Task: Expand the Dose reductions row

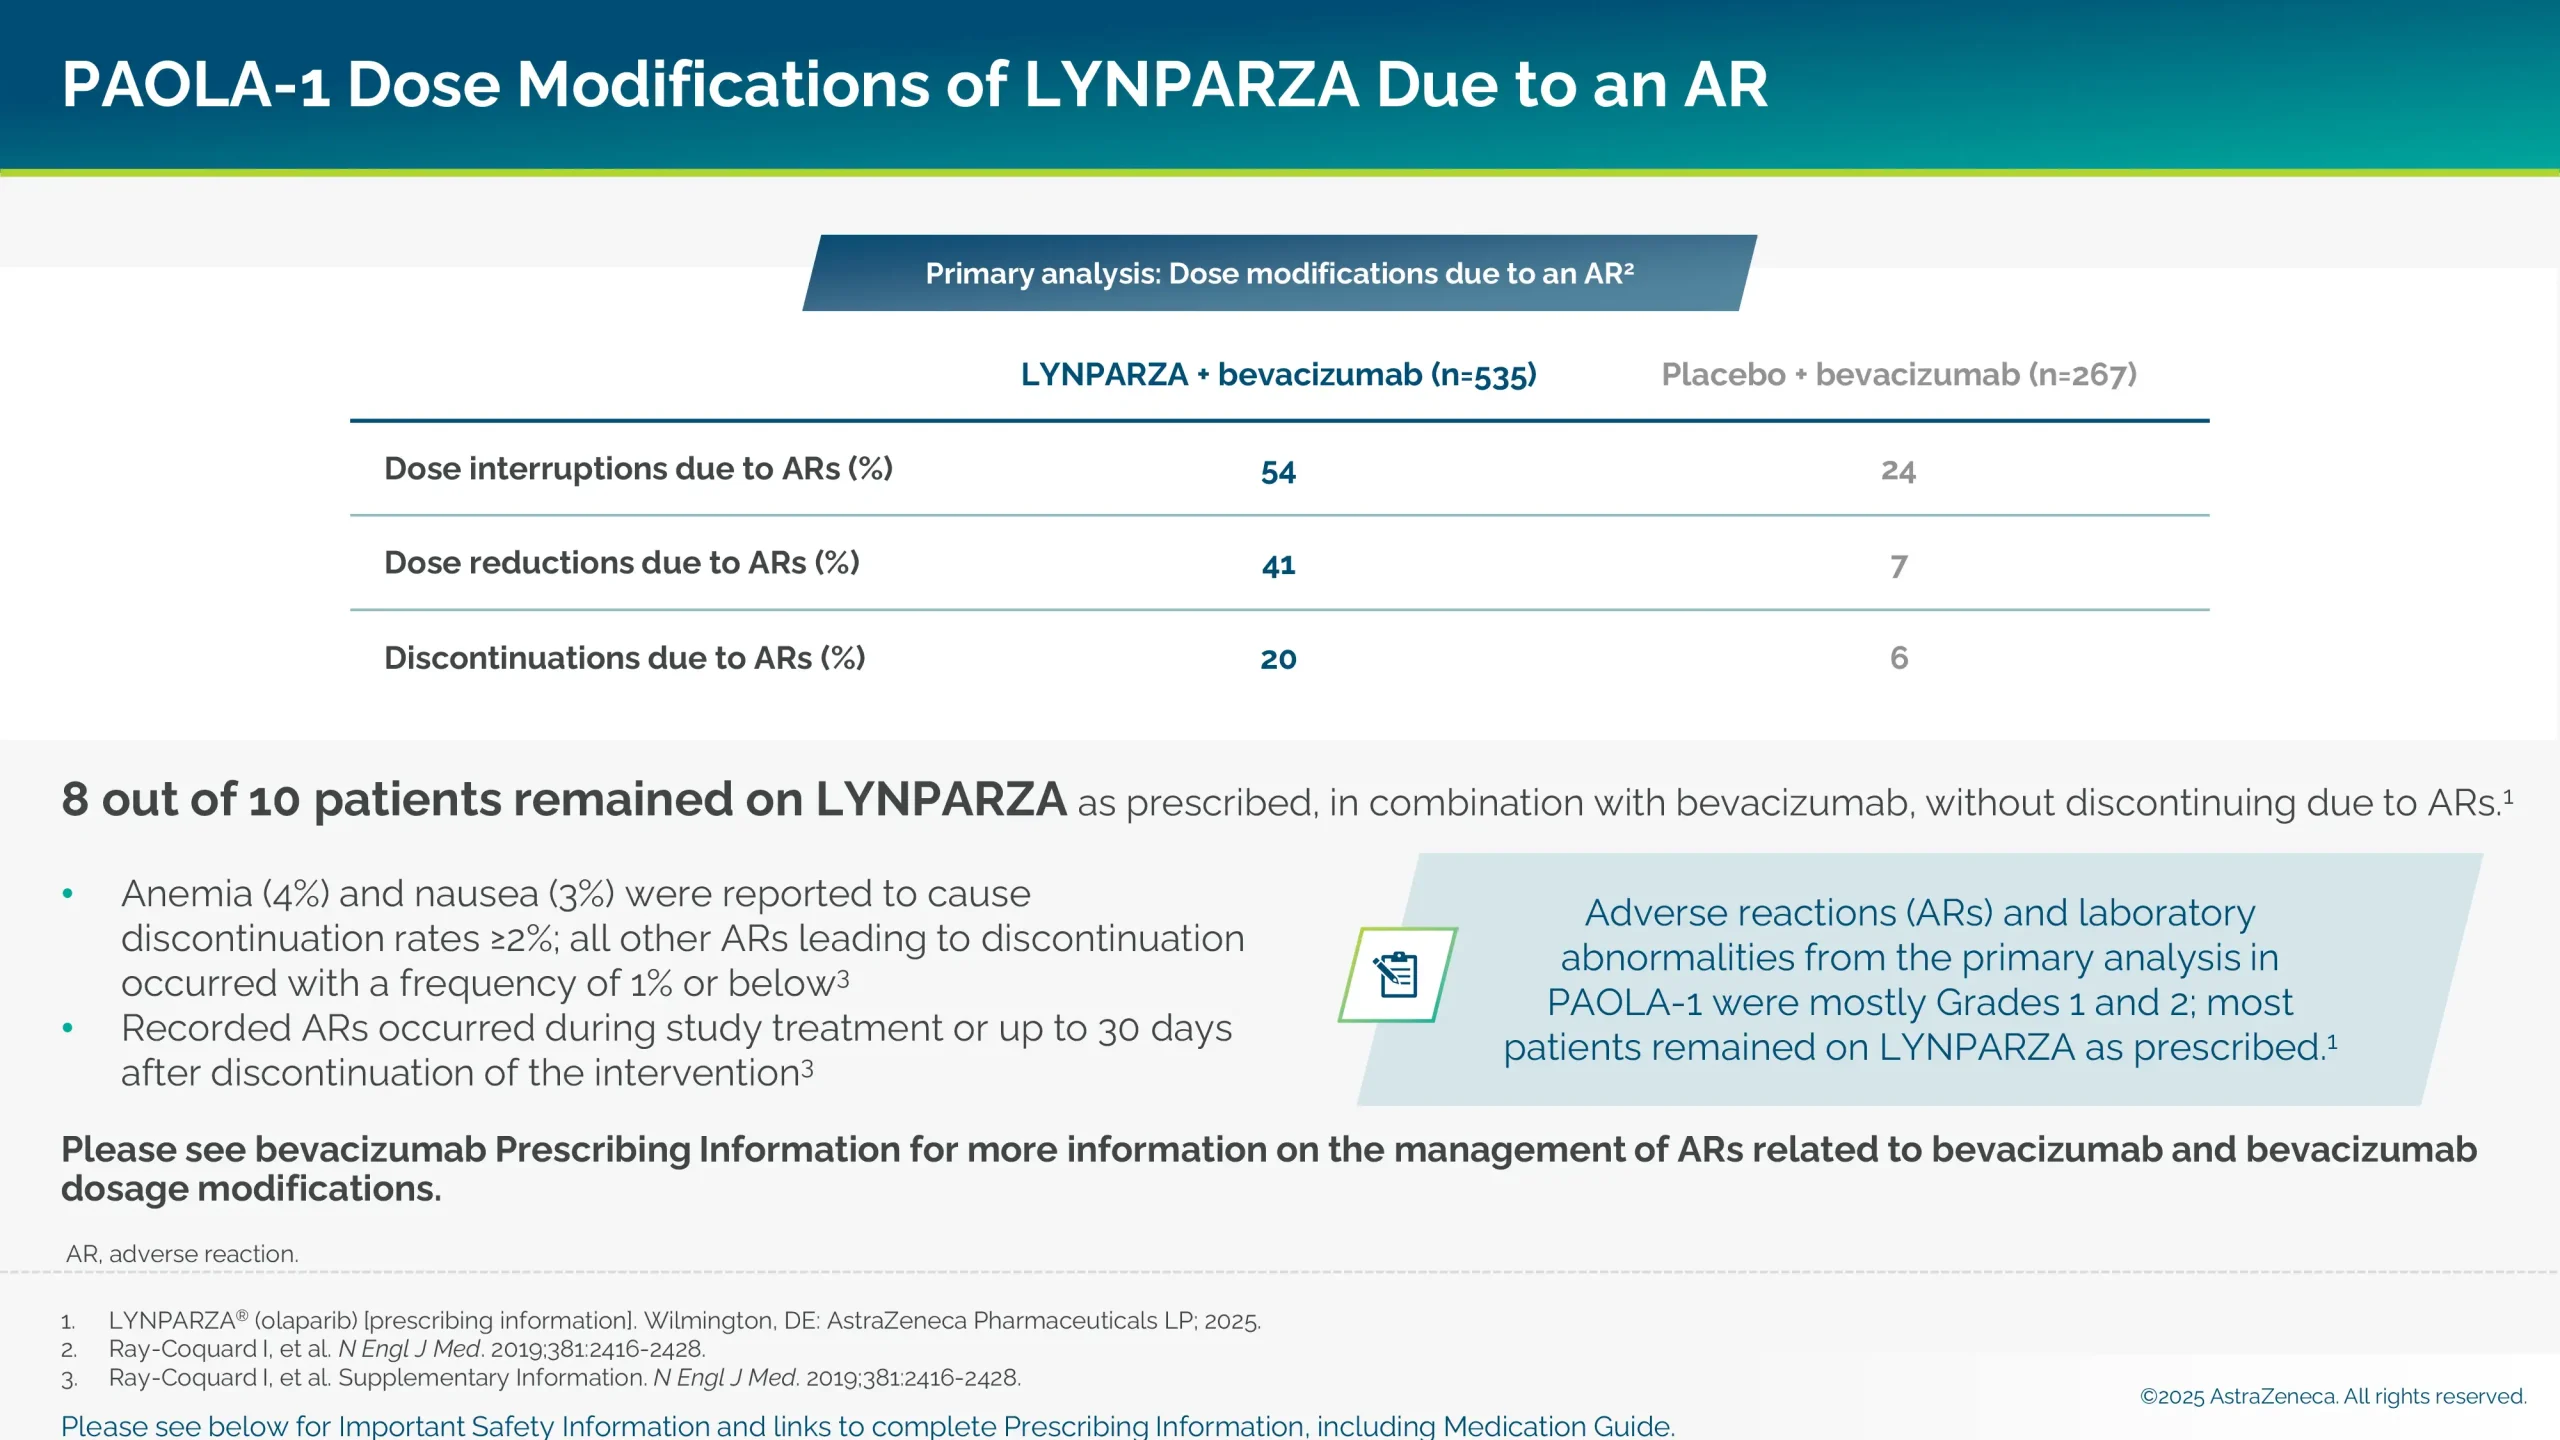Action: (622, 563)
